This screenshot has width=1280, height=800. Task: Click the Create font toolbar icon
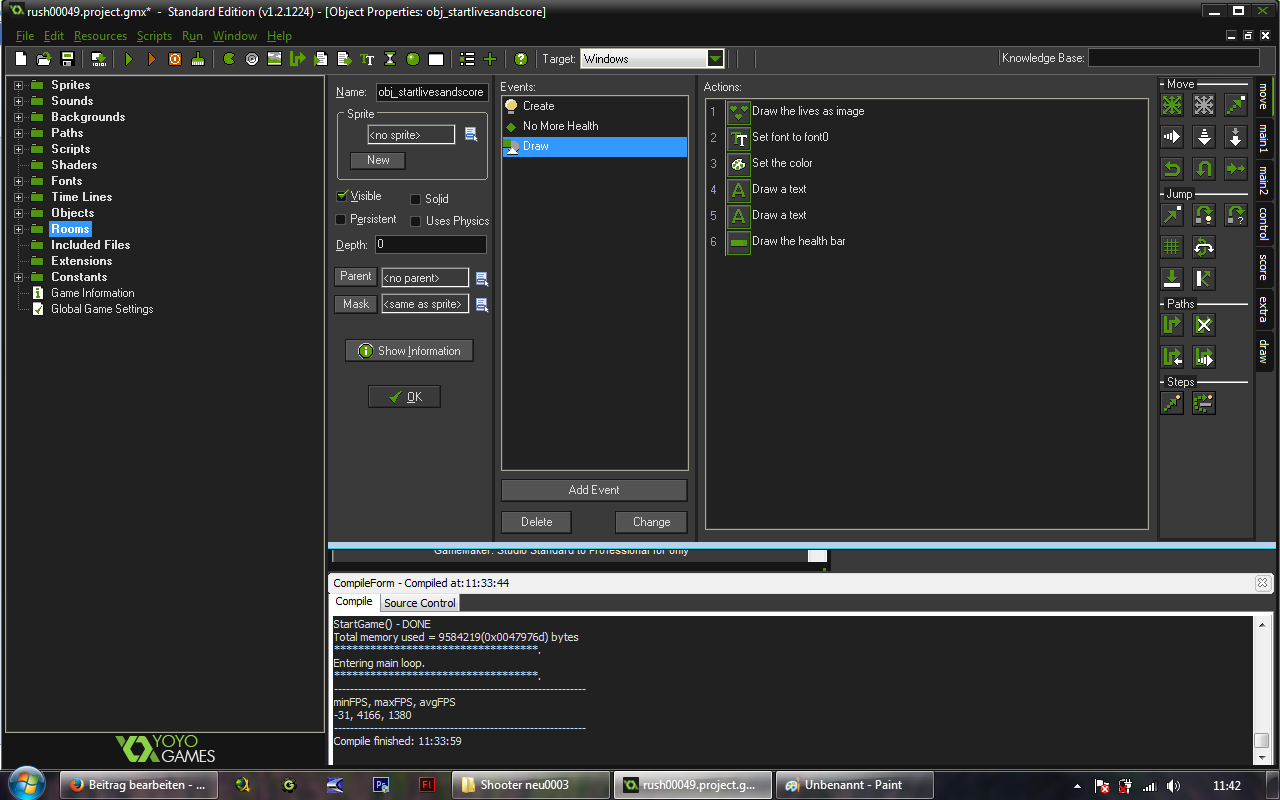[x=367, y=59]
